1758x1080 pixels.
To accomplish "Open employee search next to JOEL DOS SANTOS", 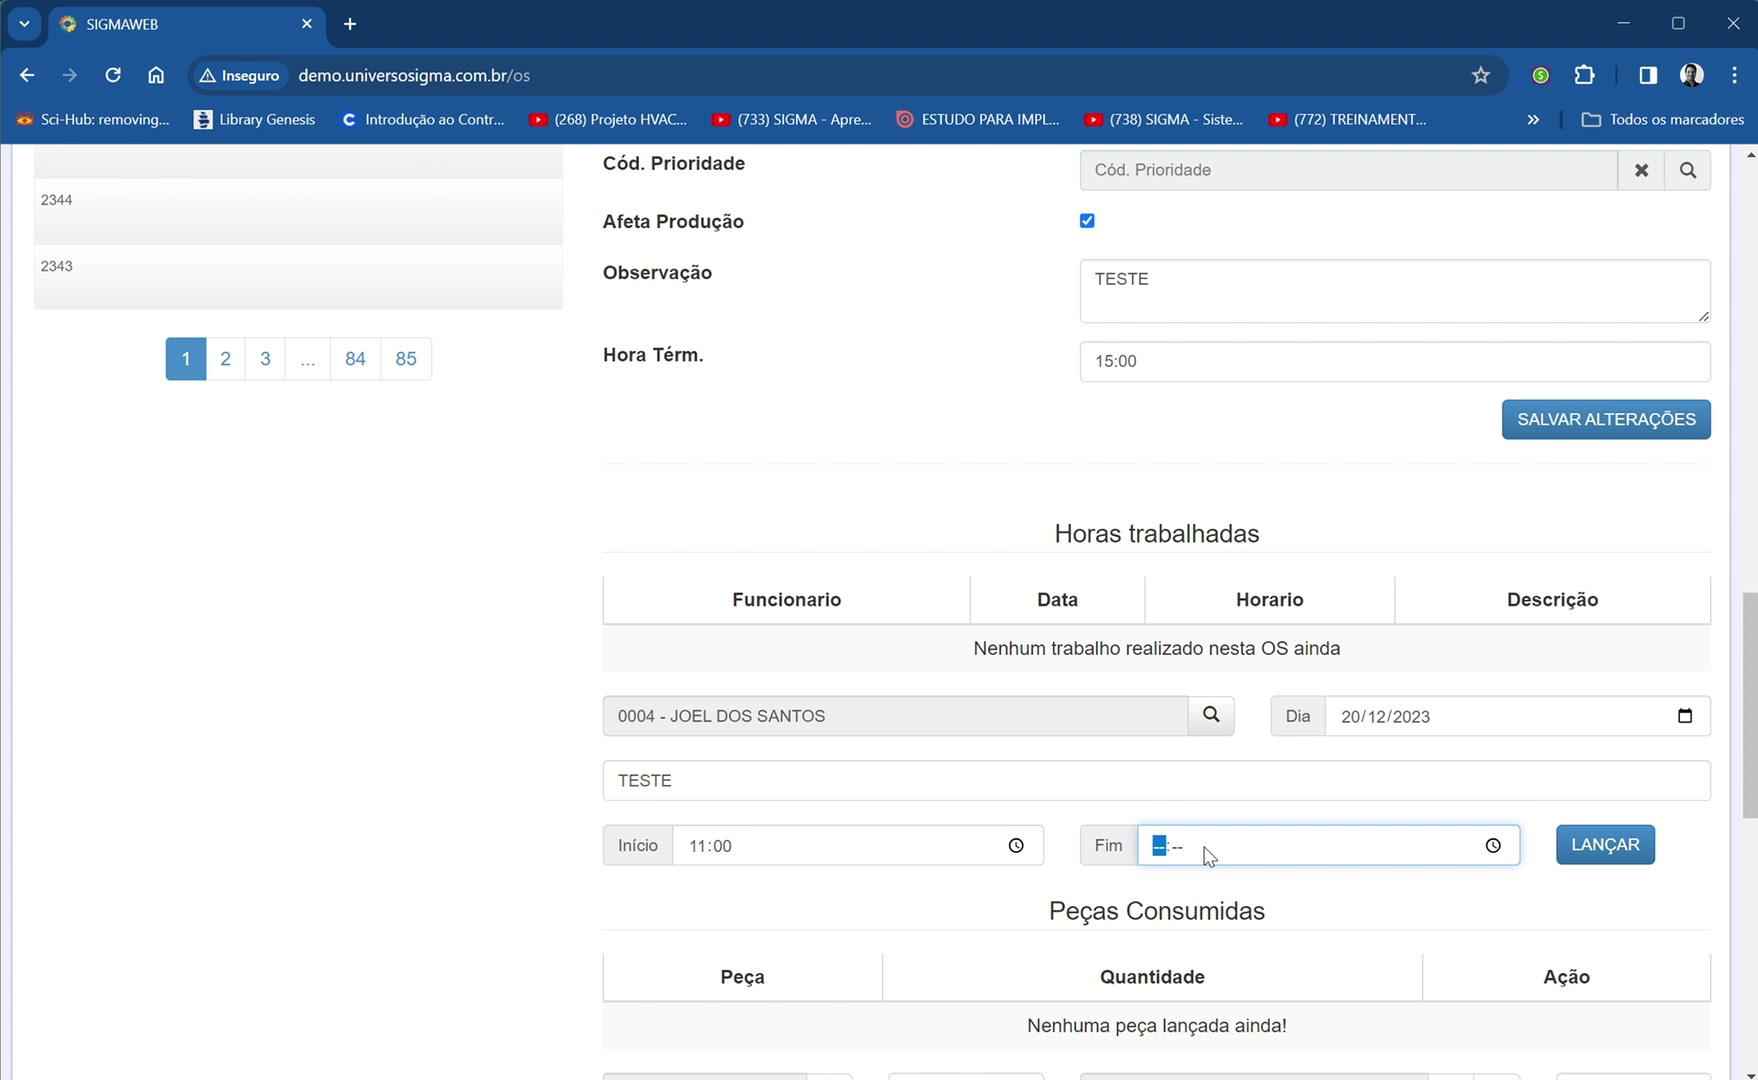I will tap(1211, 715).
